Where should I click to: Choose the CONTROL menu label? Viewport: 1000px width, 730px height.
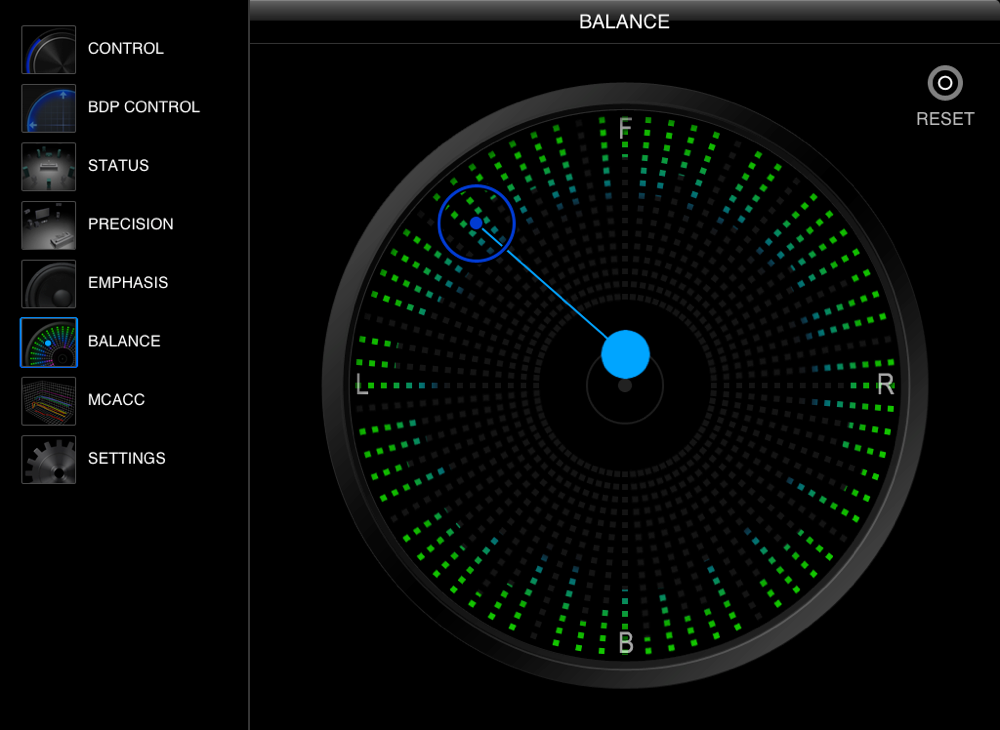pos(126,48)
